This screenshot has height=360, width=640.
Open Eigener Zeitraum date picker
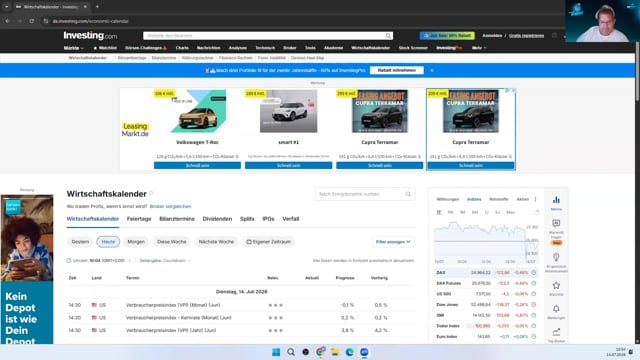pyautogui.click(x=269, y=242)
